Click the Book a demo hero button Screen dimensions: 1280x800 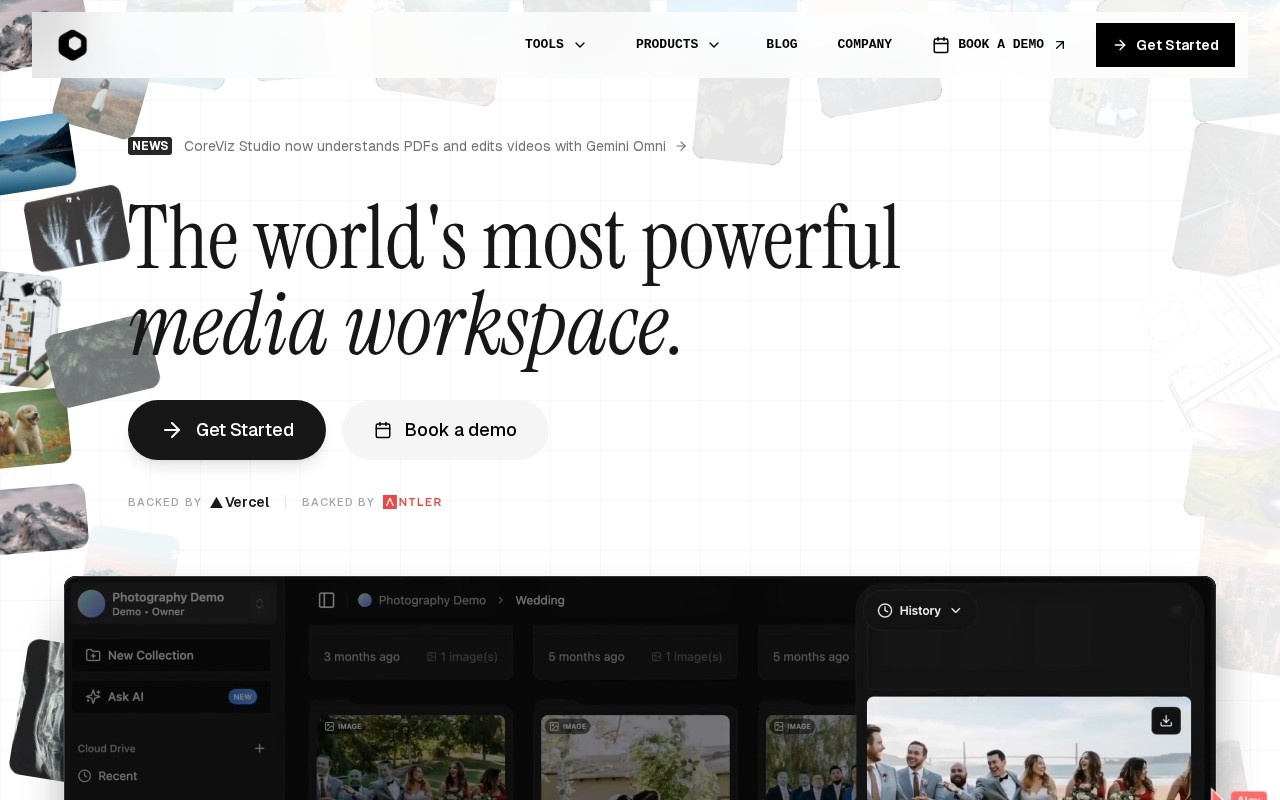[445, 430]
